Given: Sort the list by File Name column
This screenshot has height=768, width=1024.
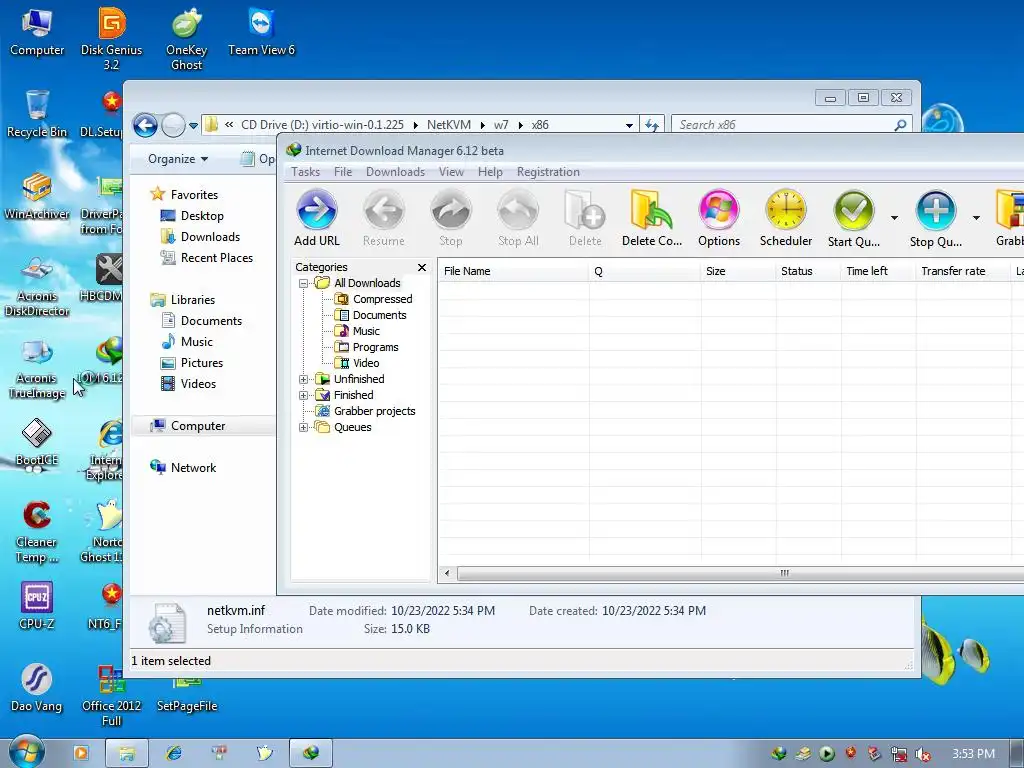Looking at the screenshot, I should point(513,271).
